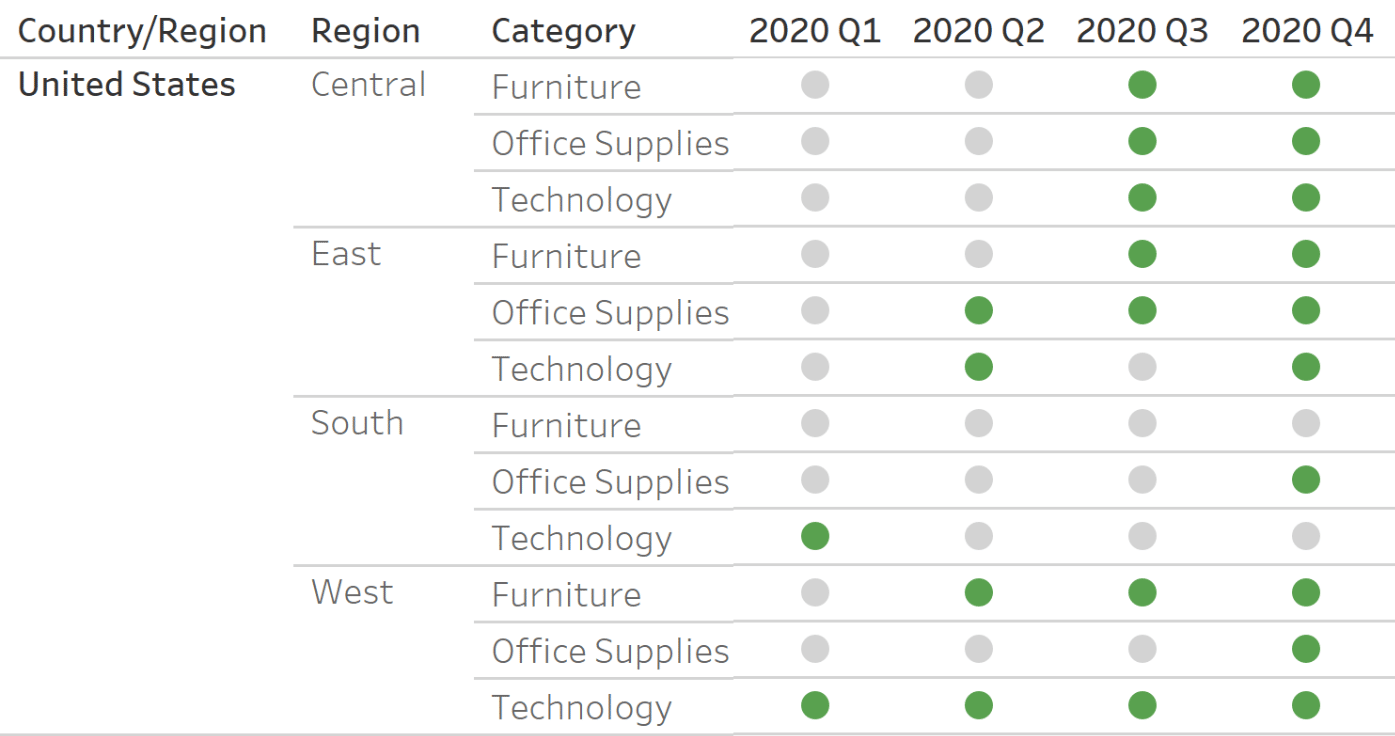The height and width of the screenshot is (736, 1395).
Task: Click green dot West Furniture 2020 Q2
Action: (x=979, y=594)
